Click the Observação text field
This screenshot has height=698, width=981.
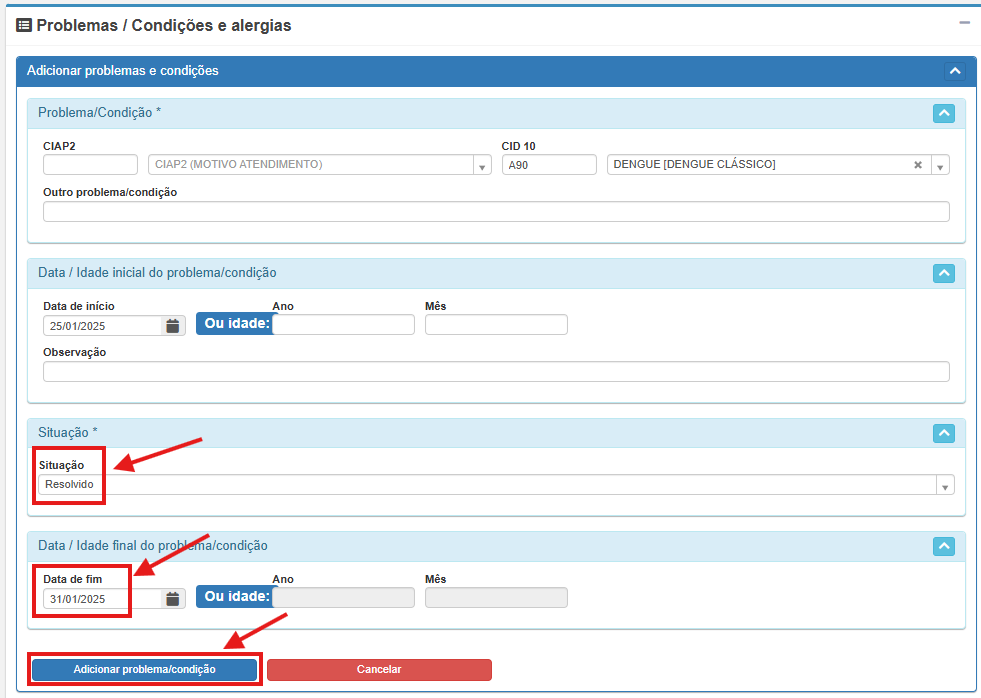495,372
